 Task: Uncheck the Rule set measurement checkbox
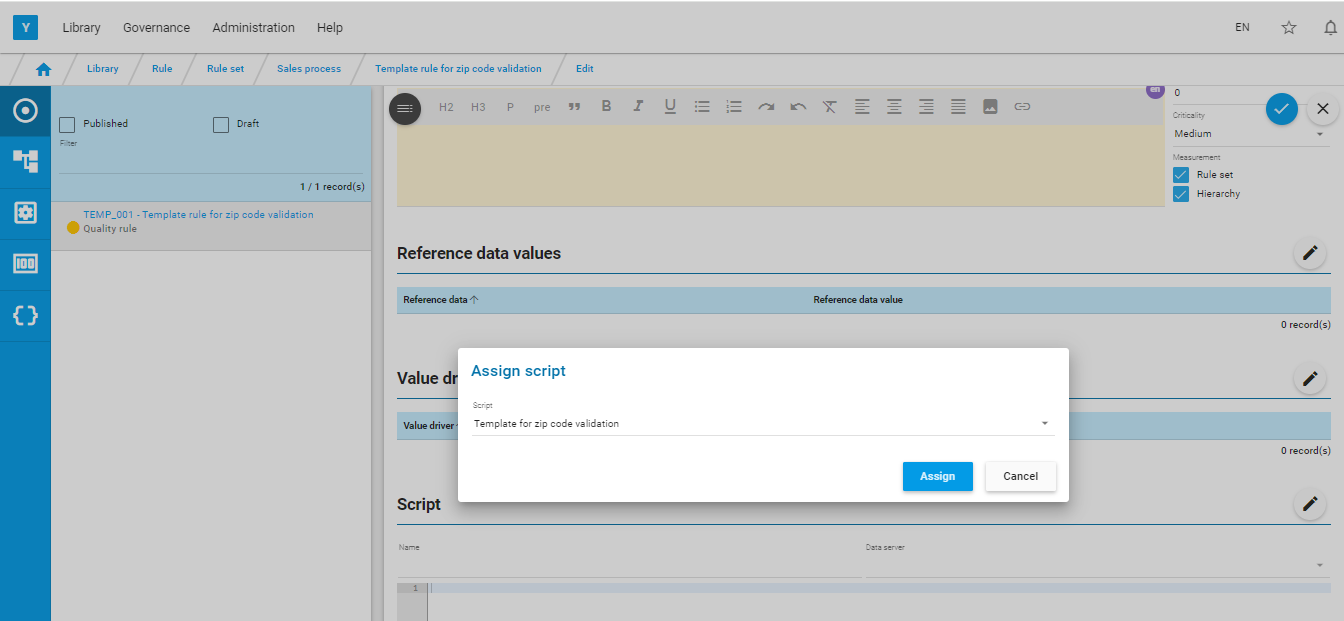click(1181, 175)
